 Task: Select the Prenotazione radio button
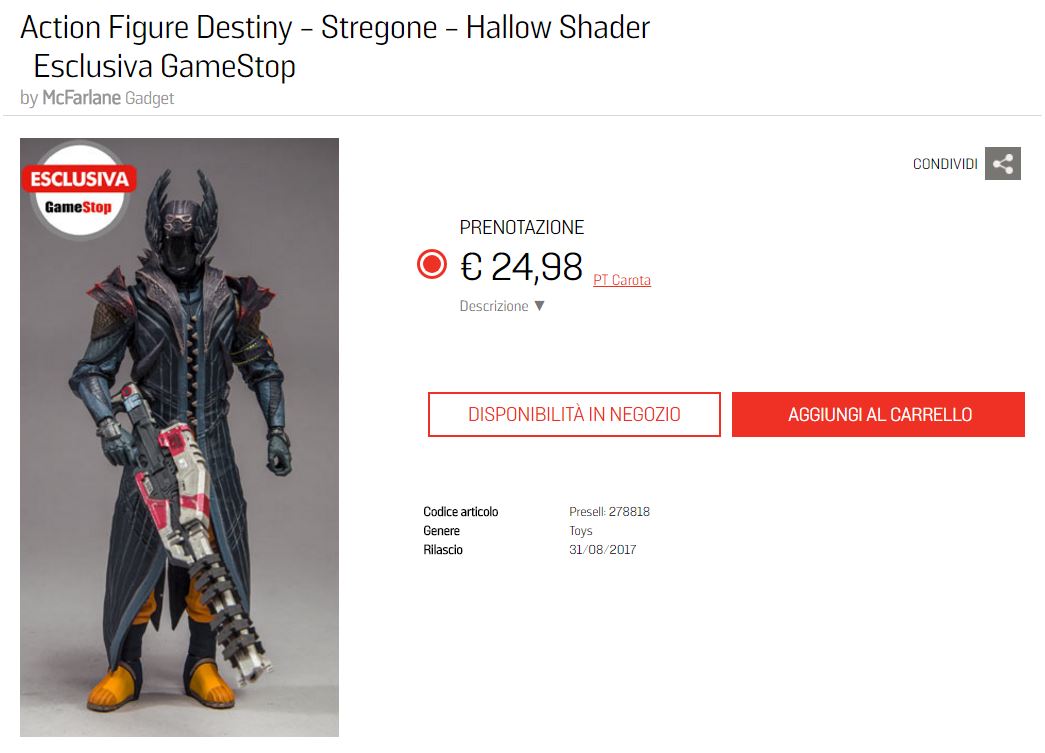coord(432,265)
